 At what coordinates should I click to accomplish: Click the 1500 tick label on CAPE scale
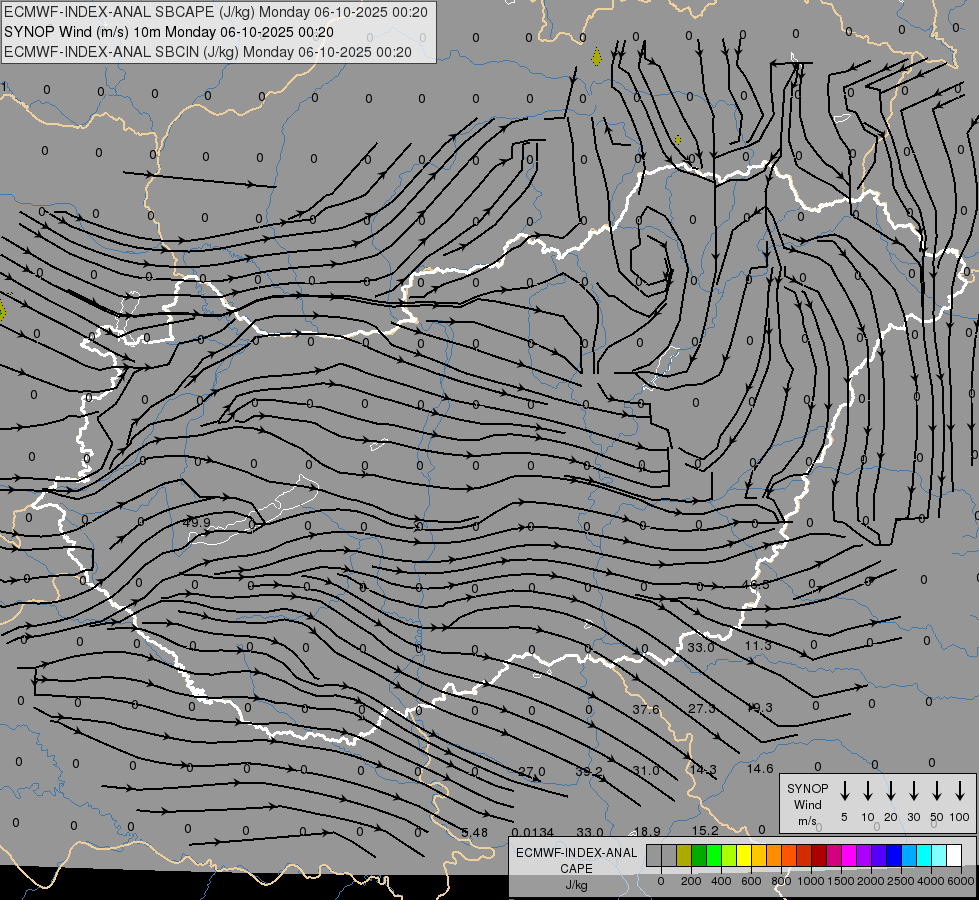[x=841, y=881]
